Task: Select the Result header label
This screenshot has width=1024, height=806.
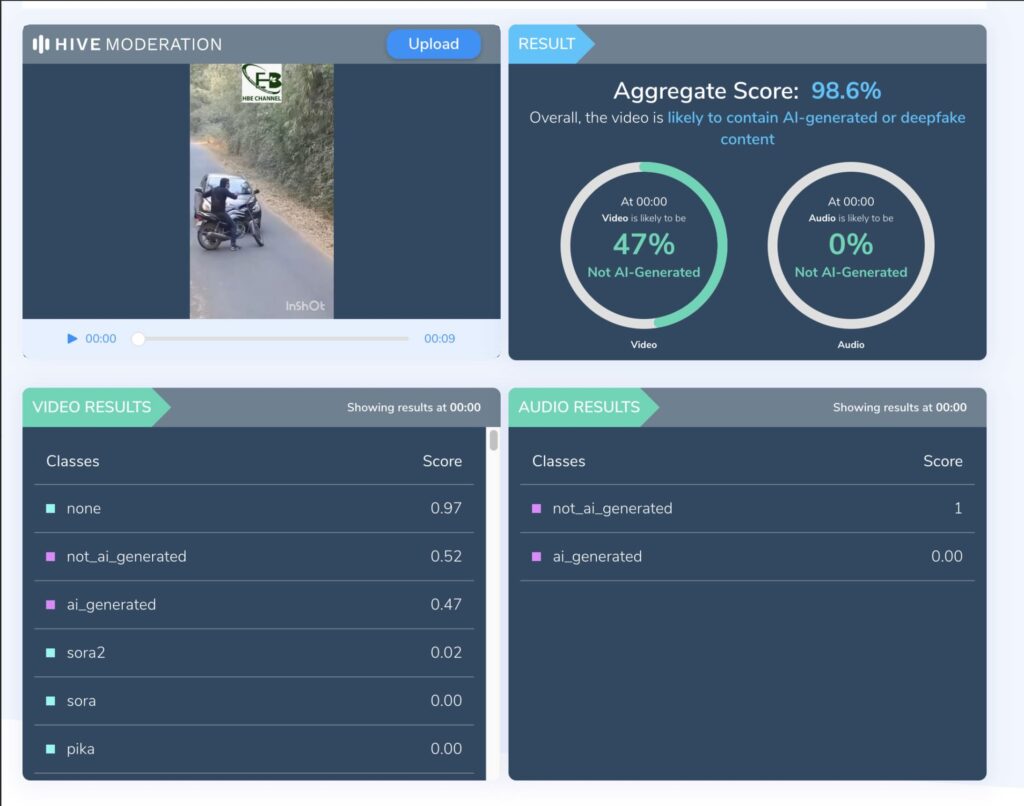Action: point(546,44)
